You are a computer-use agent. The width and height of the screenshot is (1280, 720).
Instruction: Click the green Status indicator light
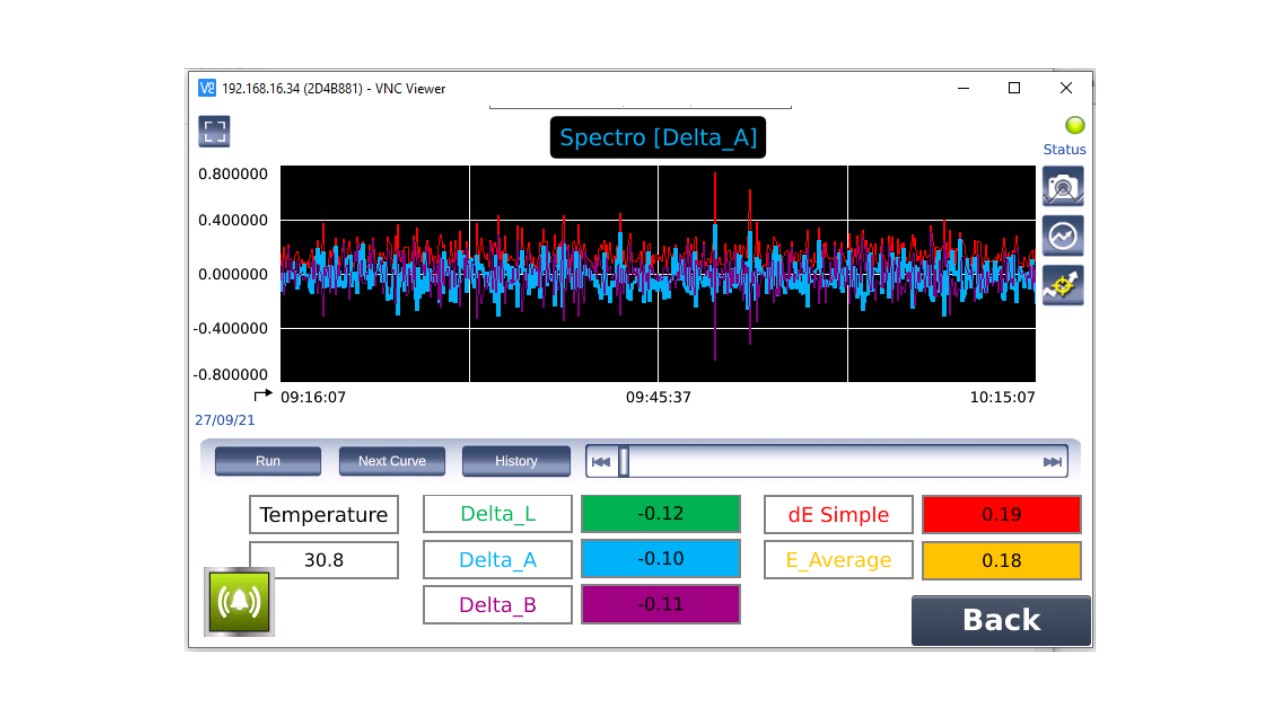point(1075,125)
